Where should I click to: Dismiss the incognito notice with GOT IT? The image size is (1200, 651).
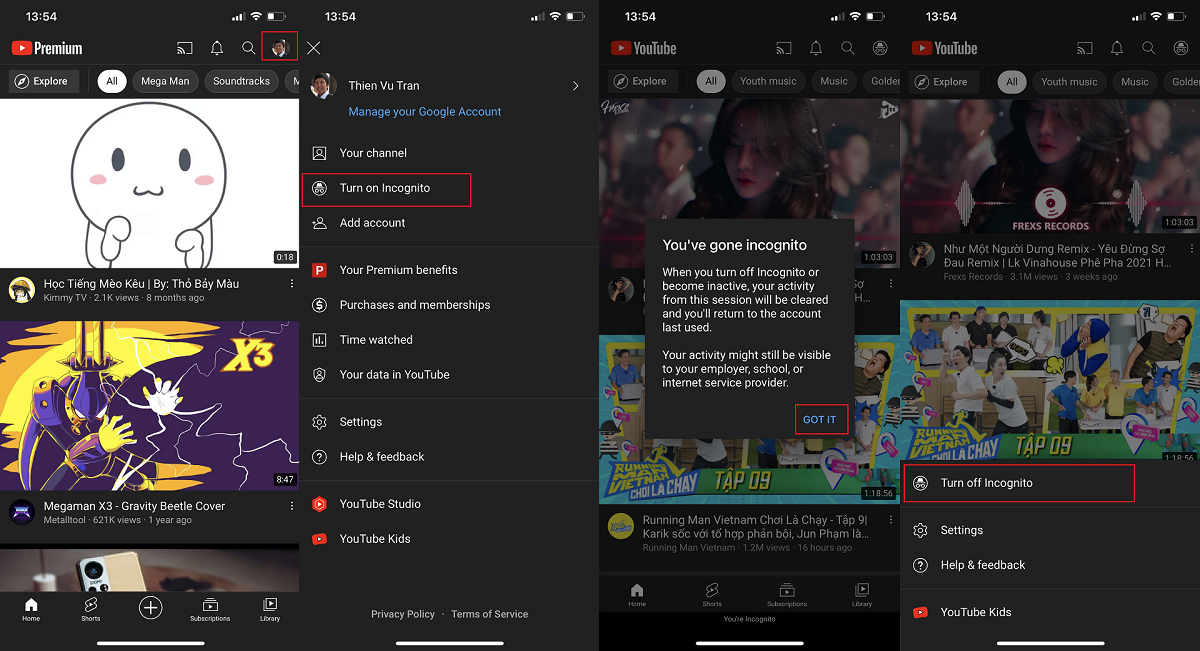[821, 419]
